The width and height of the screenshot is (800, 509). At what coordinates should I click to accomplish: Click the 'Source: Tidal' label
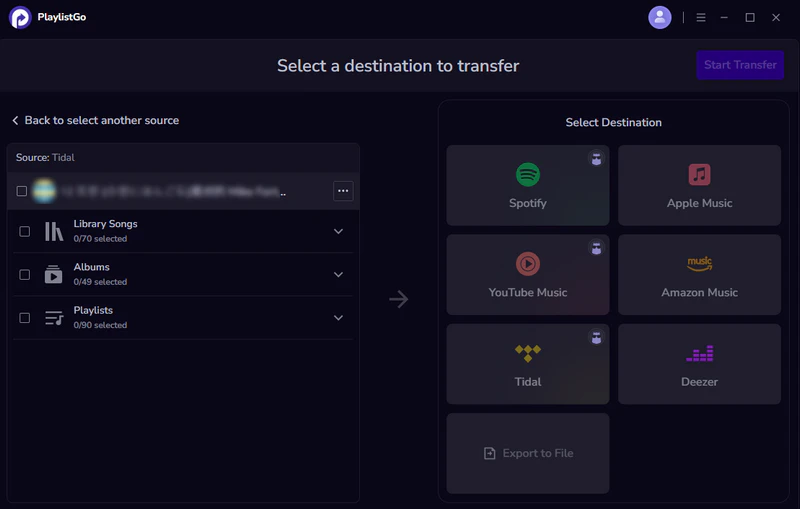(x=45, y=158)
